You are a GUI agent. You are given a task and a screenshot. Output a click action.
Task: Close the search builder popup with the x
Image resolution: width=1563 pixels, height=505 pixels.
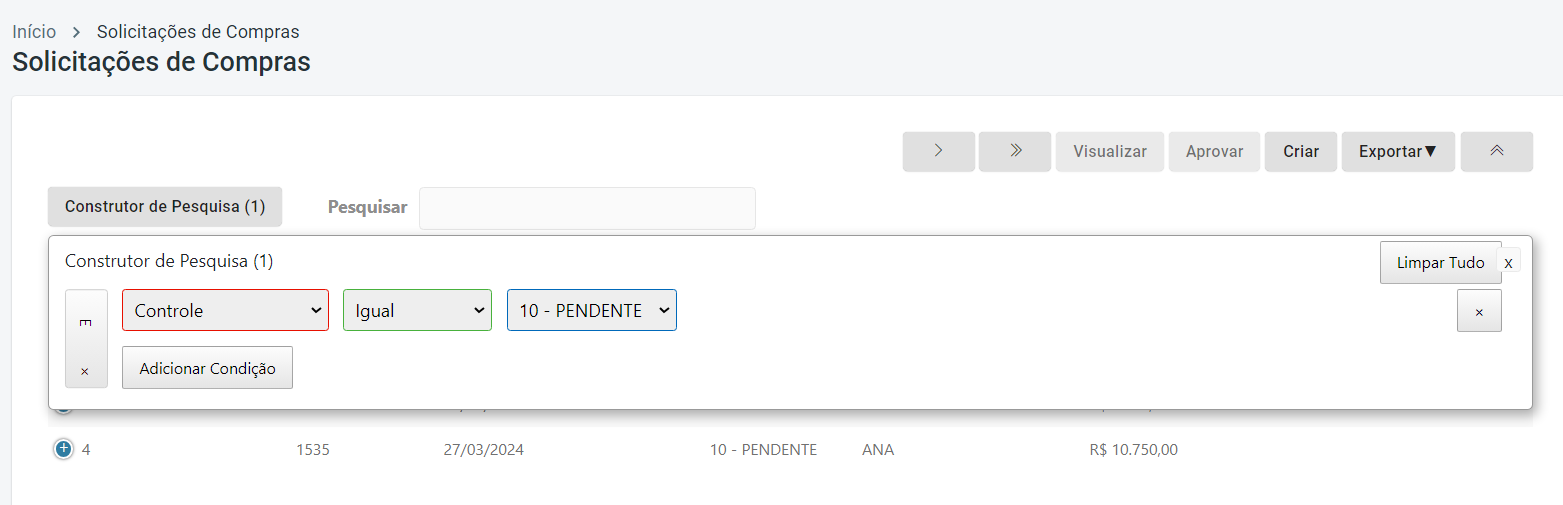click(x=1509, y=262)
